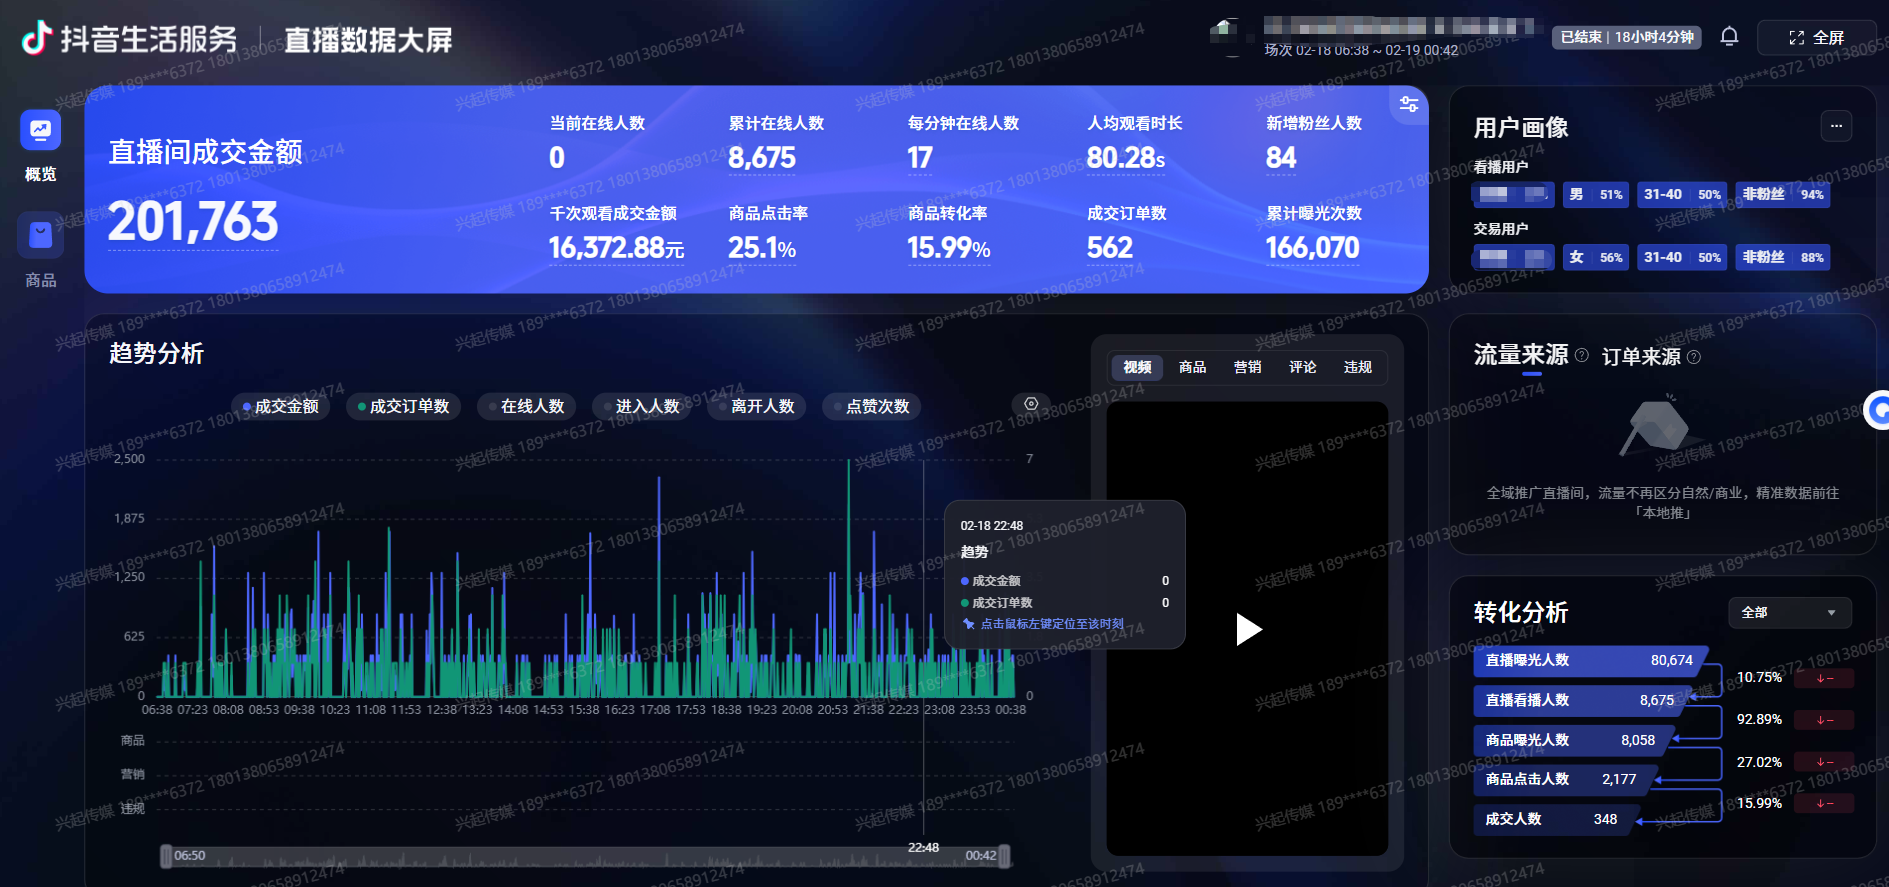Click the 累计曝光次数 value 166,070
The image size is (1889, 887).
[x=1313, y=248]
